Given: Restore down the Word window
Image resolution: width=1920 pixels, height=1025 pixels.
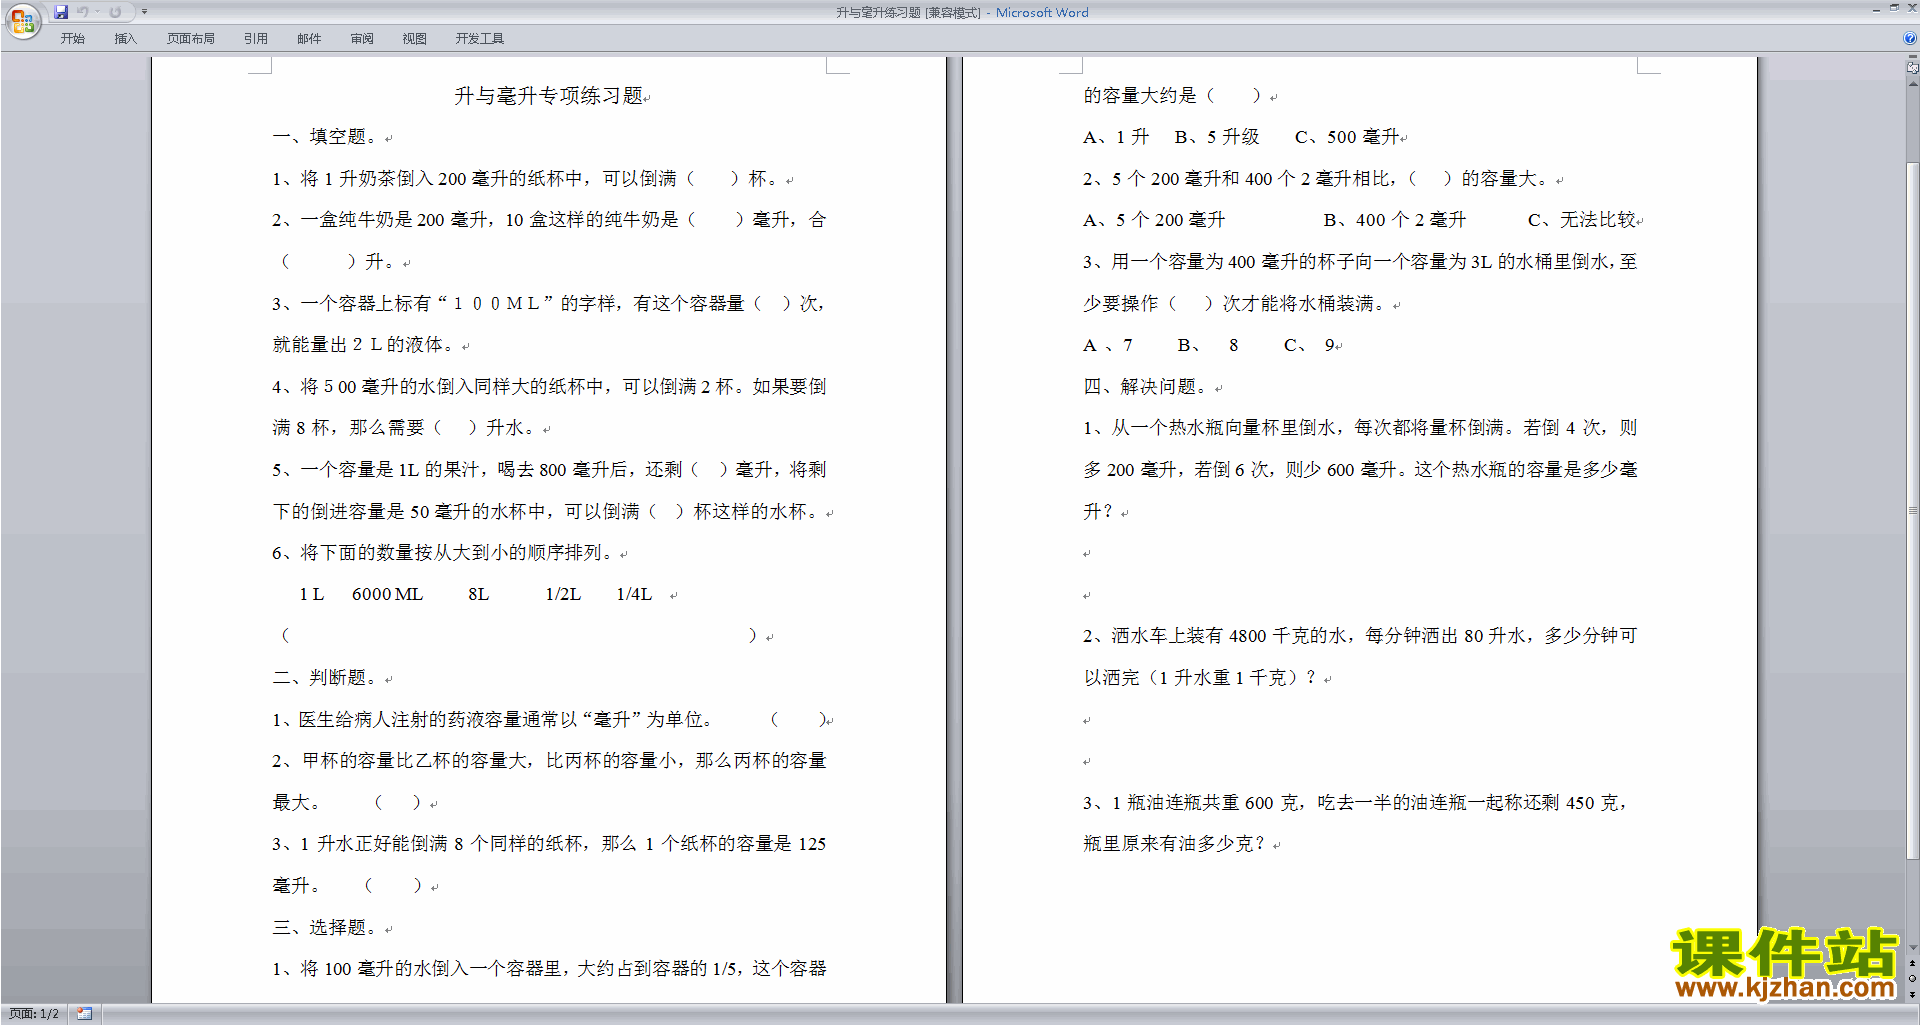Looking at the screenshot, I should (x=1894, y=8).
